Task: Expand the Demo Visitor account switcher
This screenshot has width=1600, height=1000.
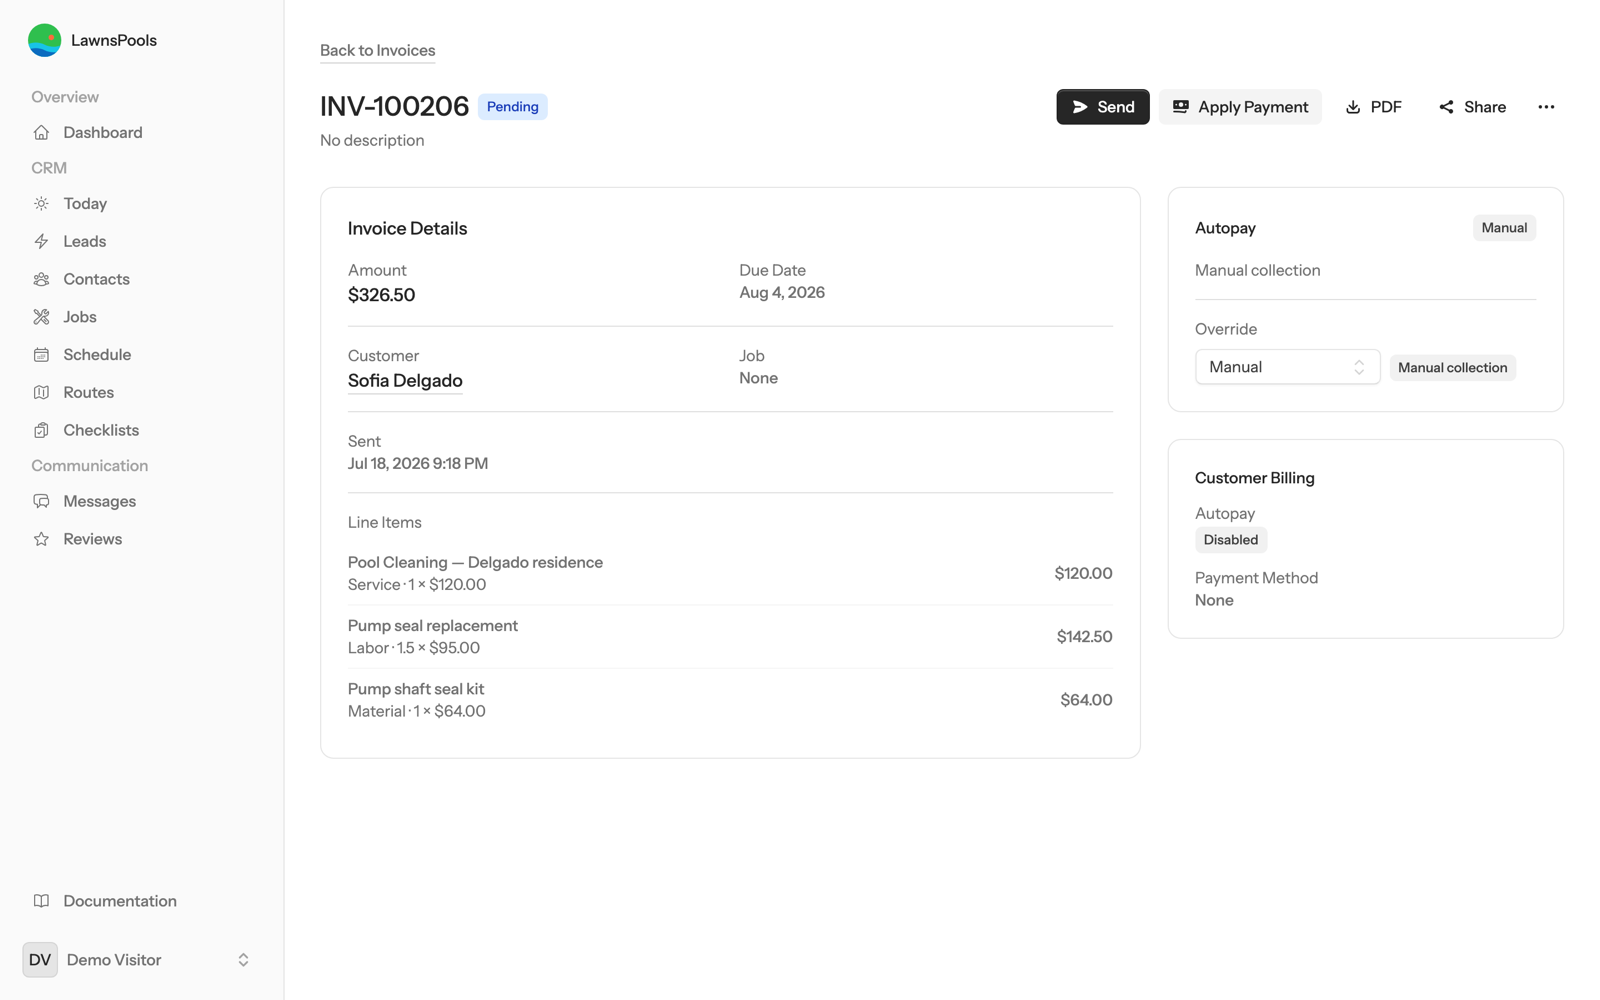Action: point(142,960)
